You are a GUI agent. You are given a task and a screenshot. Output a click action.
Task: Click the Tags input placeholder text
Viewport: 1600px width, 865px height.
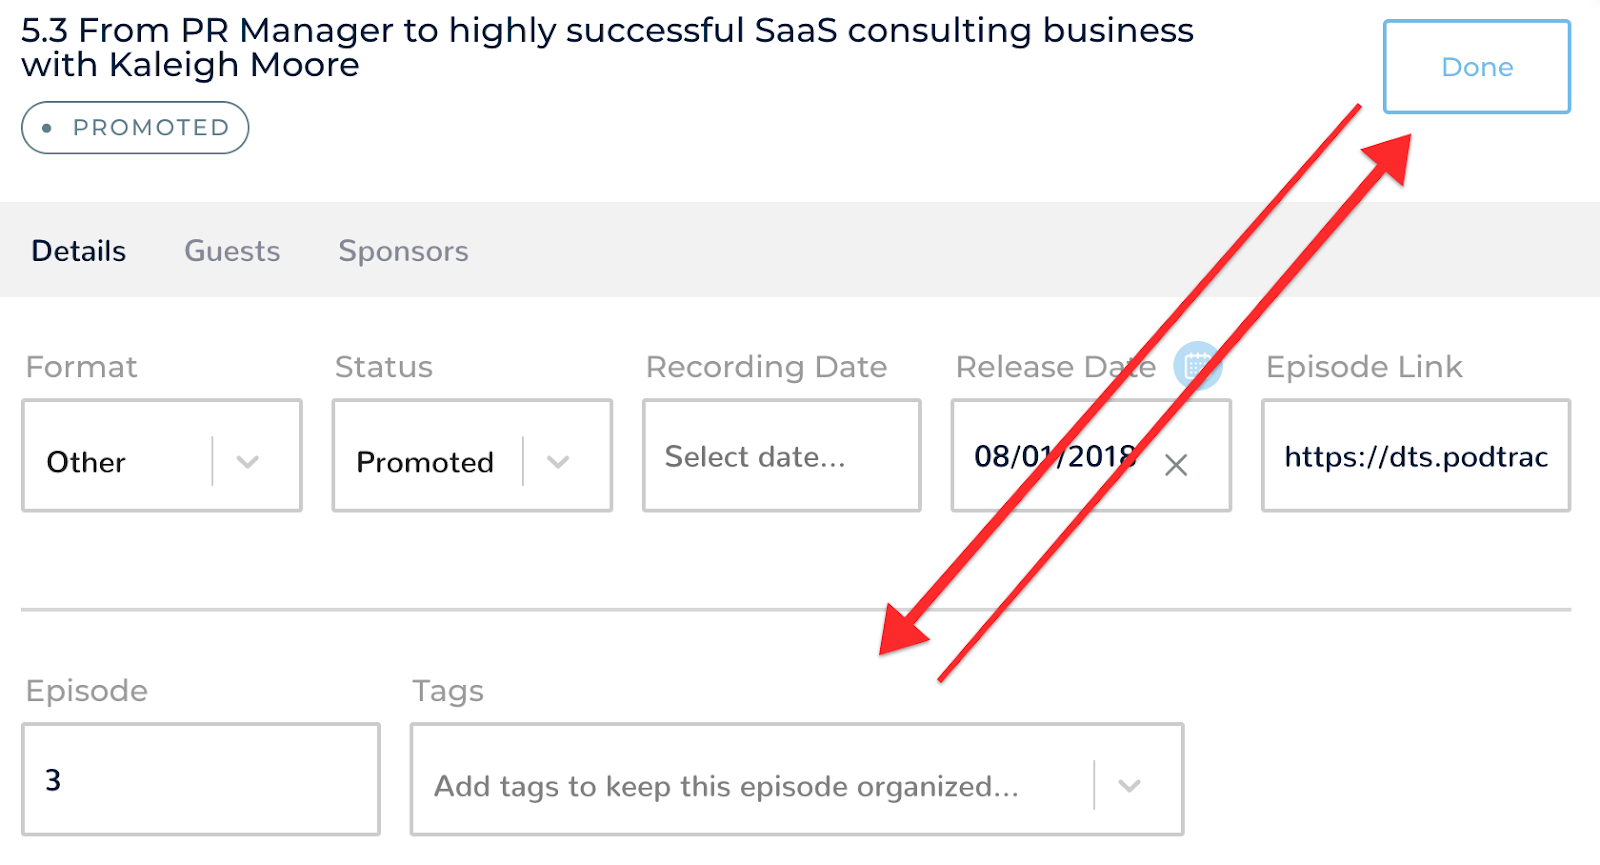(726, 787)
